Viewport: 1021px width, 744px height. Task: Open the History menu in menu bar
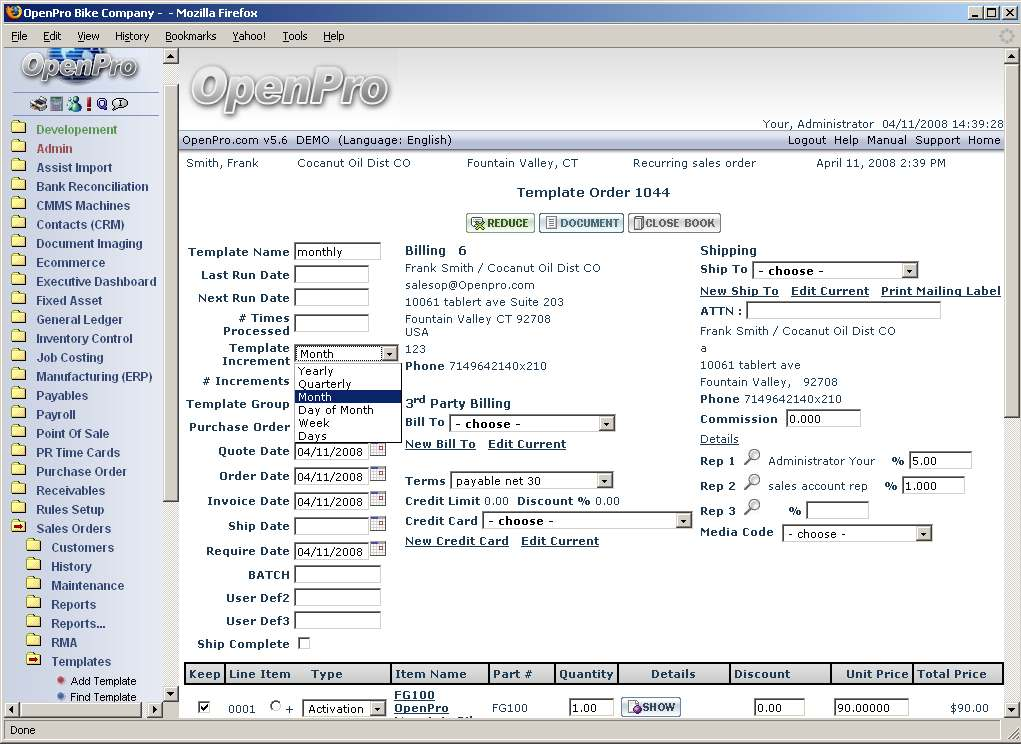click(x=132, y=36)
